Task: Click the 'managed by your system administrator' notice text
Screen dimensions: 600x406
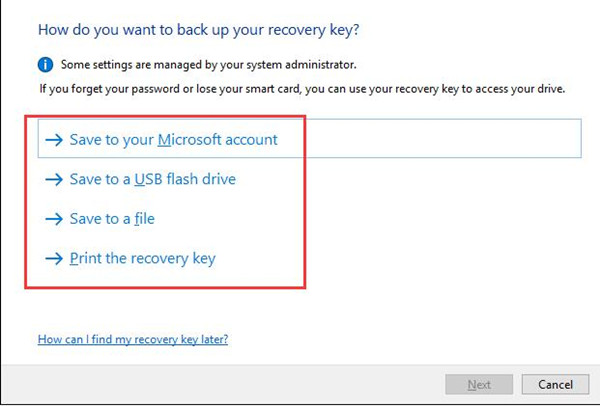Action: (209, 64)
